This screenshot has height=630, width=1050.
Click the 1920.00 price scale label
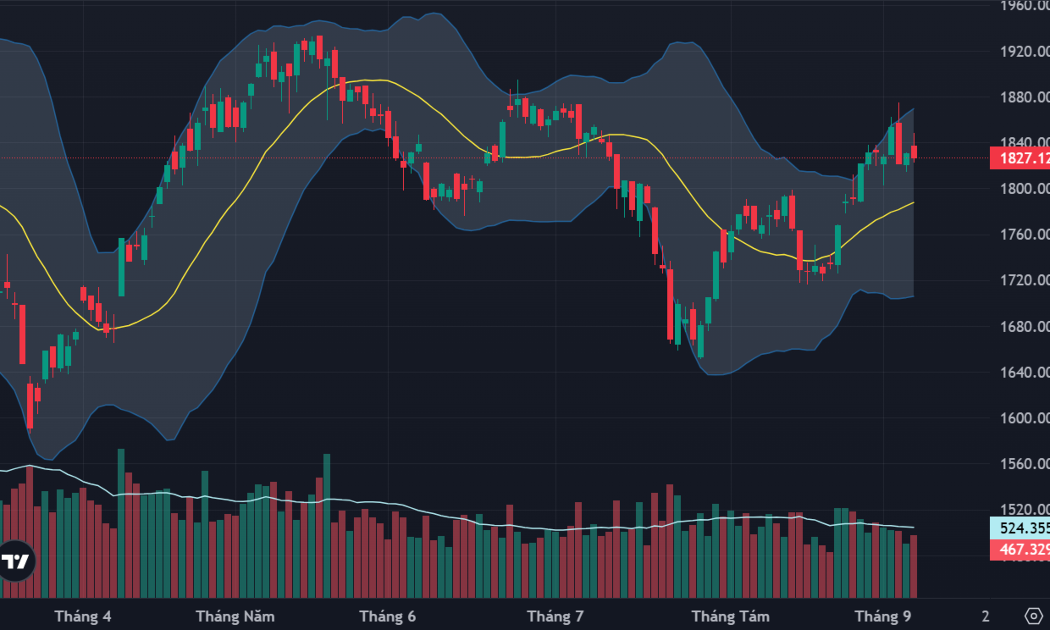tap(1025, 52)
